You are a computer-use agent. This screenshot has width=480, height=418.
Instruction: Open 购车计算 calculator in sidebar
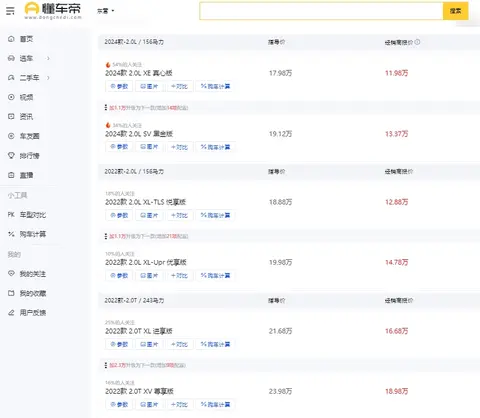pos(27,234)
